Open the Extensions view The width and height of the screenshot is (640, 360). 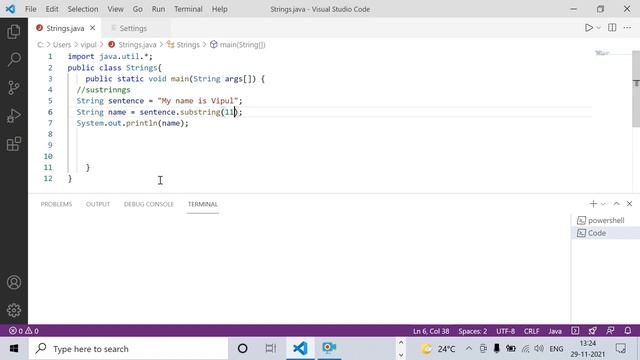pos(14,144)
